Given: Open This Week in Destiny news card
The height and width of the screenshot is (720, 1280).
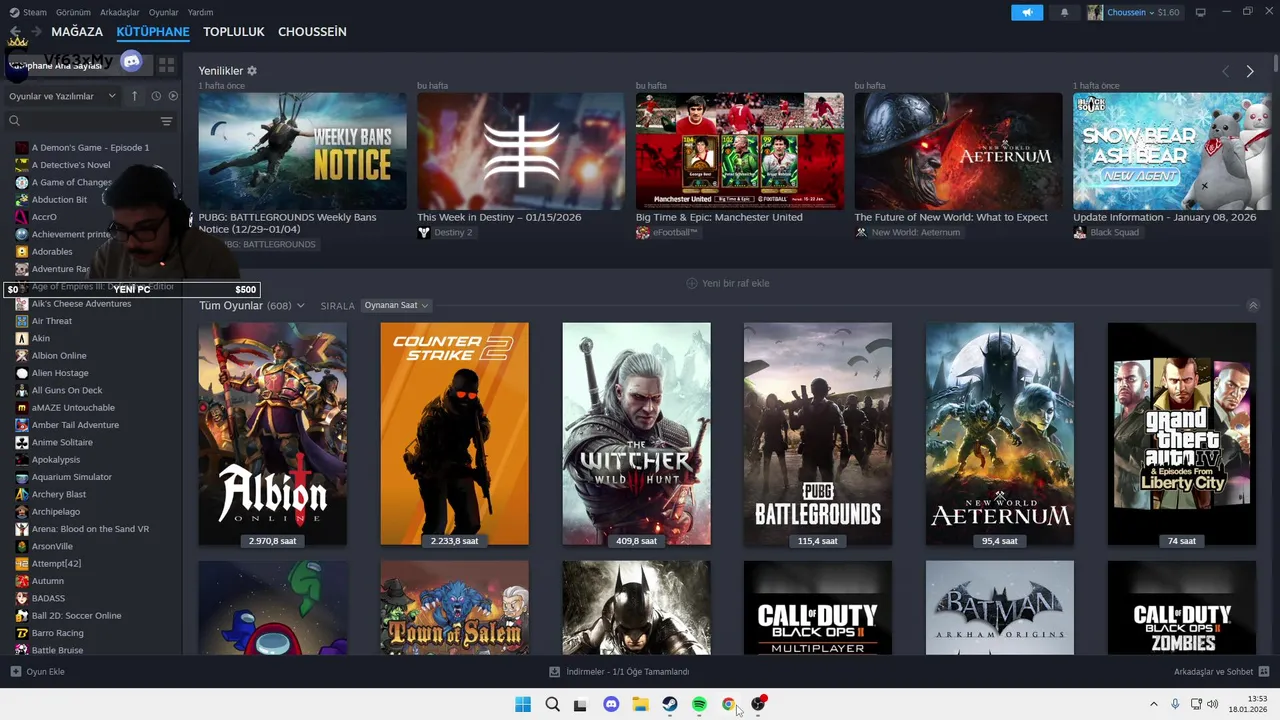Looking at the screenshot, I should coord(521,151).
